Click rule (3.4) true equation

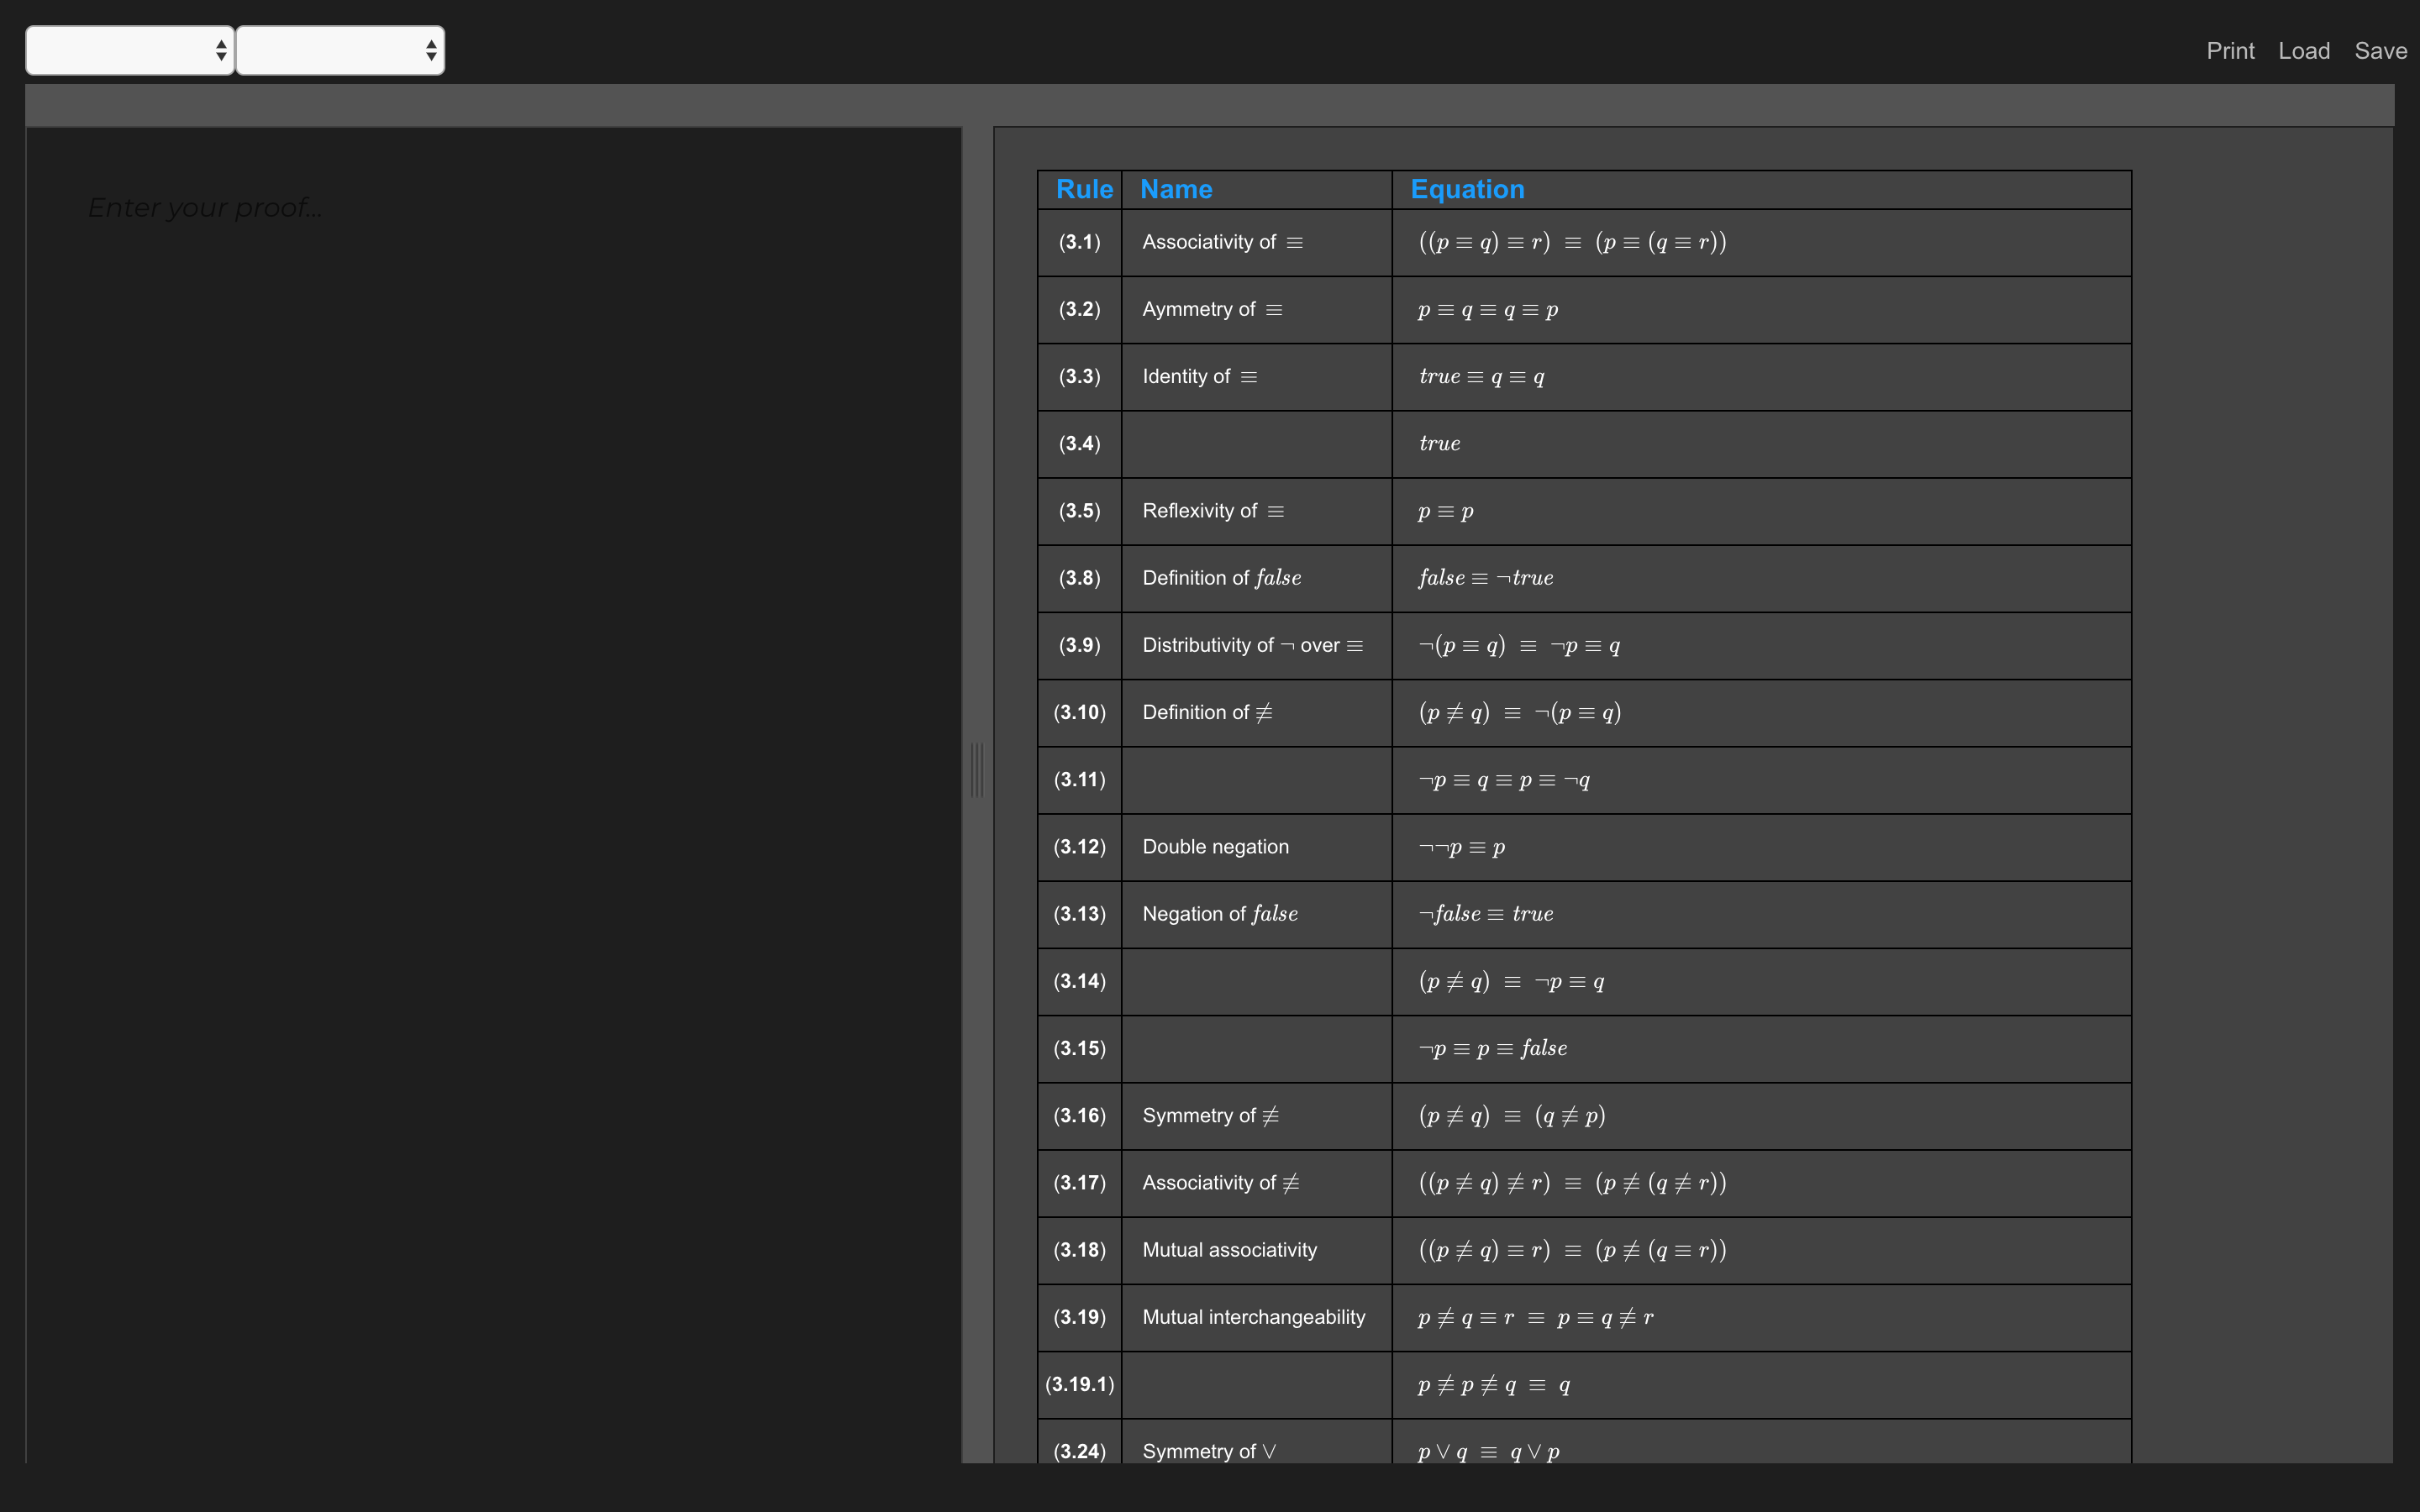(x=1439, y=444)
